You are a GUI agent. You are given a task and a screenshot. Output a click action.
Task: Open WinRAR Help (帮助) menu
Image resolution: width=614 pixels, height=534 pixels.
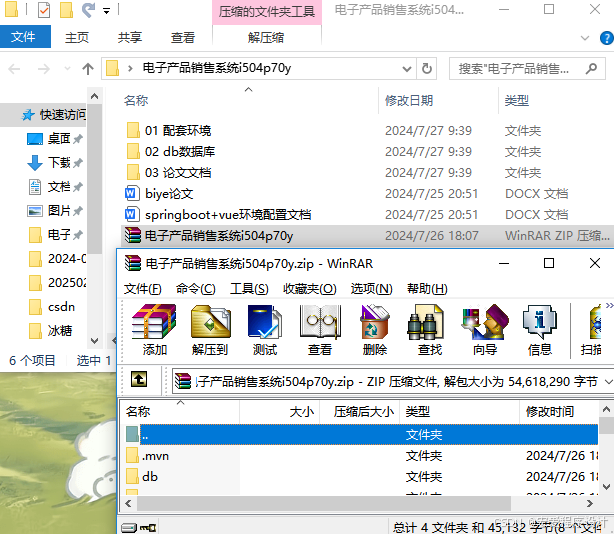pyautogui.click(x=427, y=289)
